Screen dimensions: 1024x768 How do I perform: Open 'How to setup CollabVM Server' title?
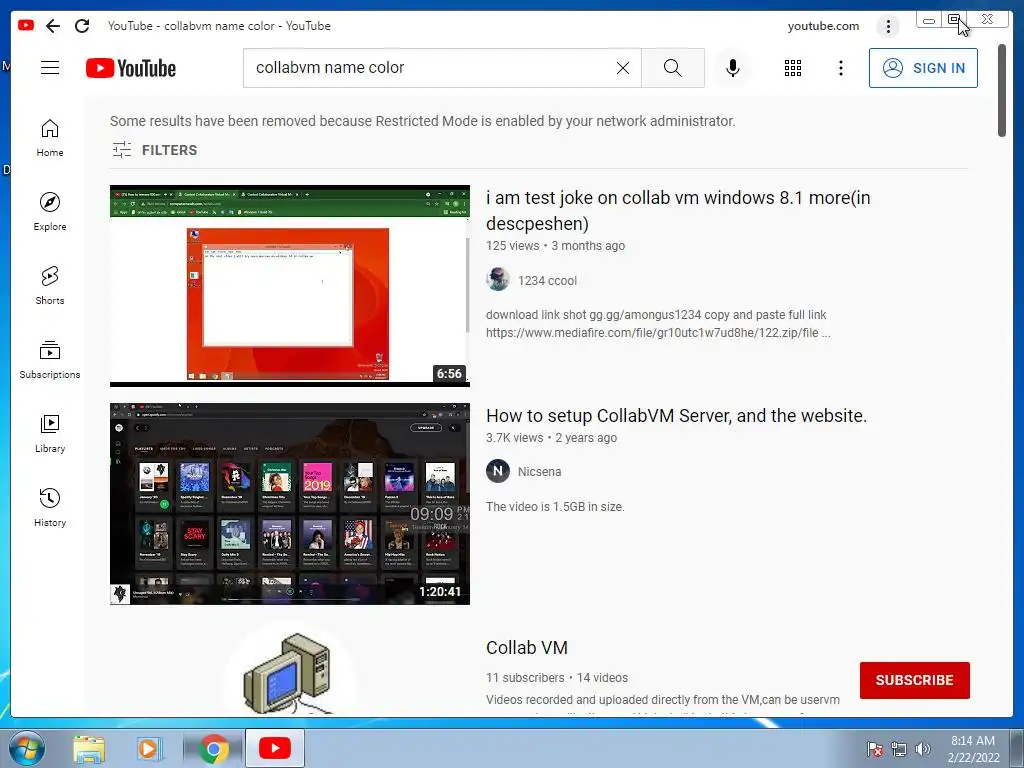(677, 415)
